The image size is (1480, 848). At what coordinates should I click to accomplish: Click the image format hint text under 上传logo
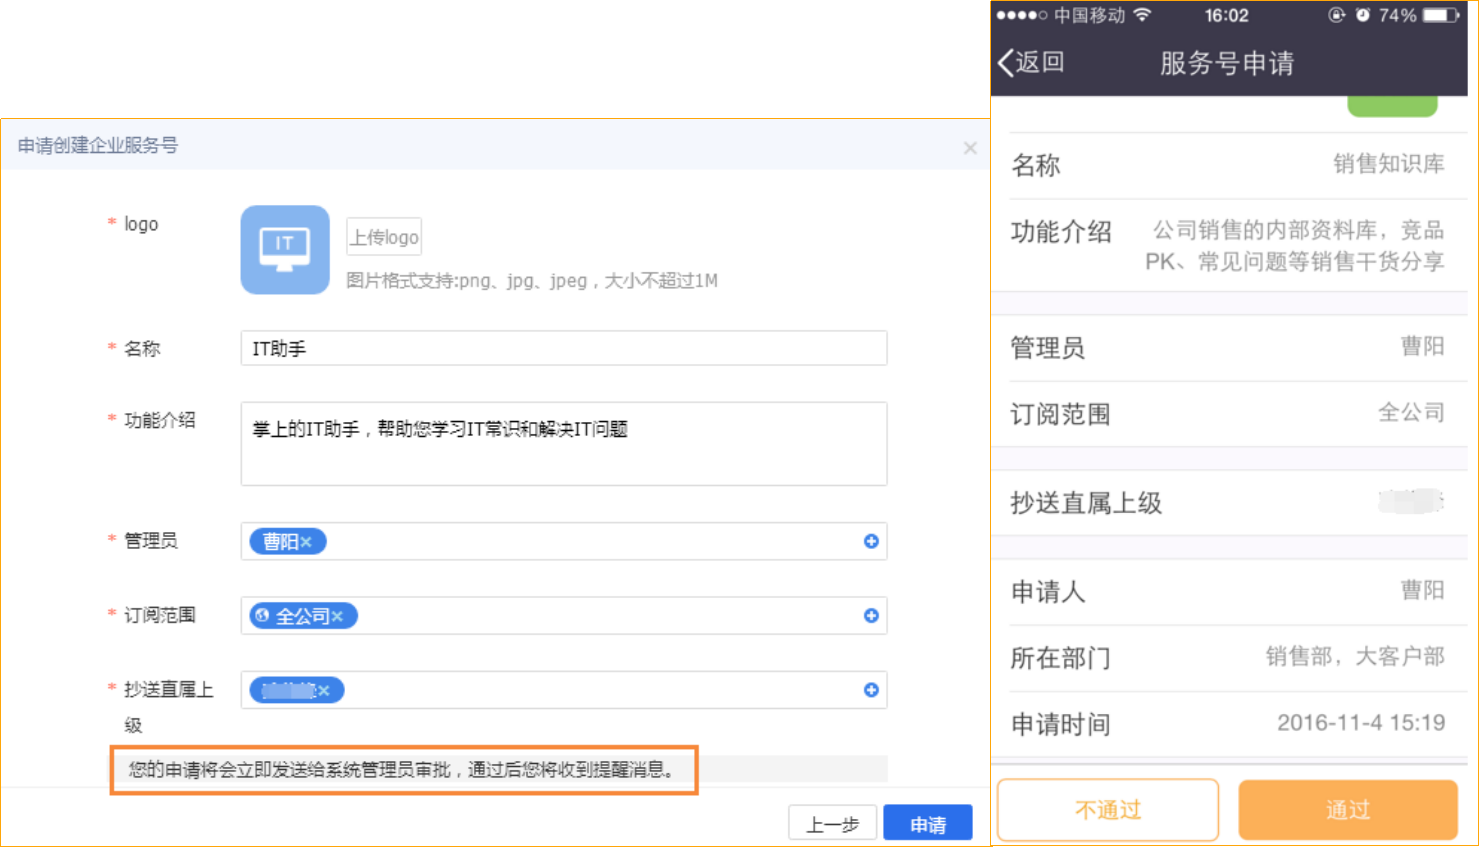[x=532, y=281]
